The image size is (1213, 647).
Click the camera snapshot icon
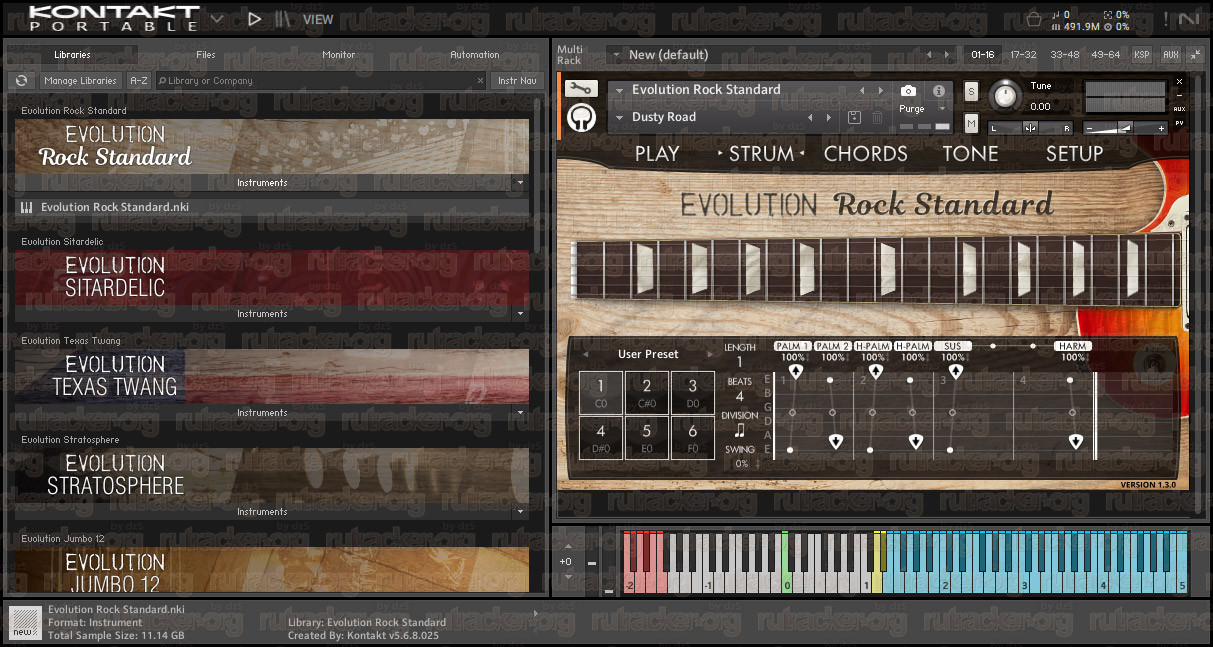tap(908, 90)
